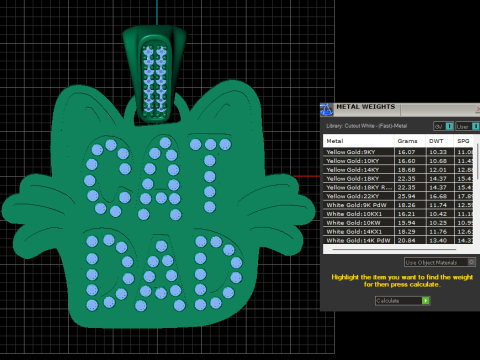This screenshot has height=360, width=480.
Task: Select the Yellow Gold:18KY row
Action: pyautogui.click(x=398, y=178)
